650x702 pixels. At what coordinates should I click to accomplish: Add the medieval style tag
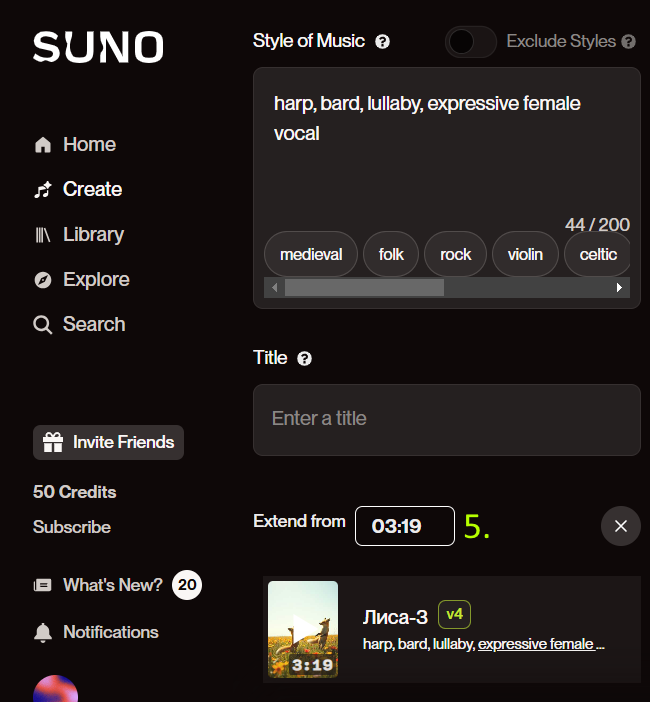[311, 254]
